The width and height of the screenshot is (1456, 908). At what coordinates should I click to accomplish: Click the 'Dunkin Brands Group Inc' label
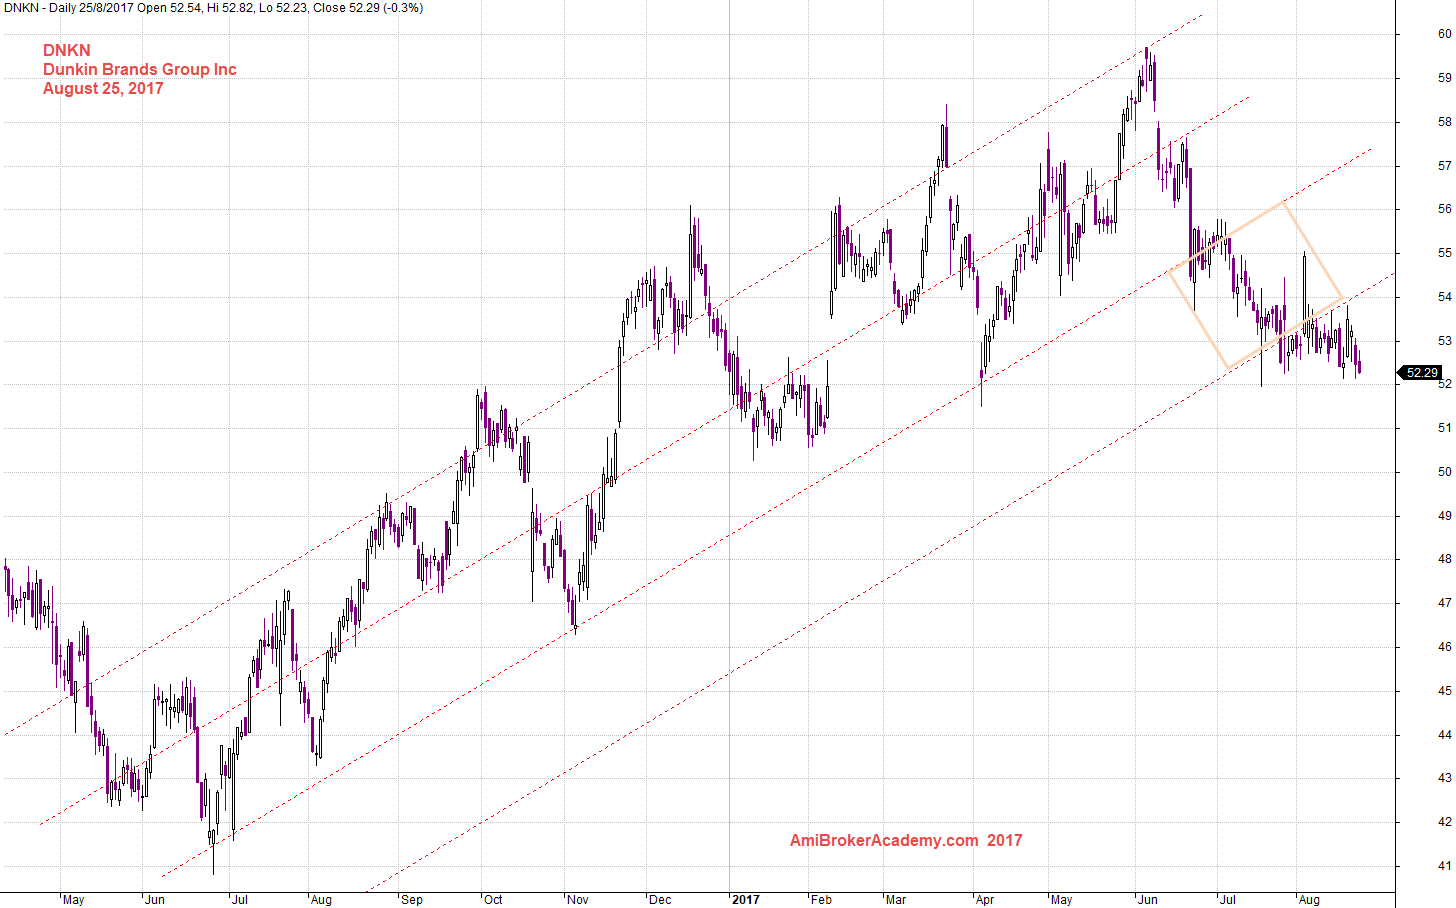pos(140,69)
